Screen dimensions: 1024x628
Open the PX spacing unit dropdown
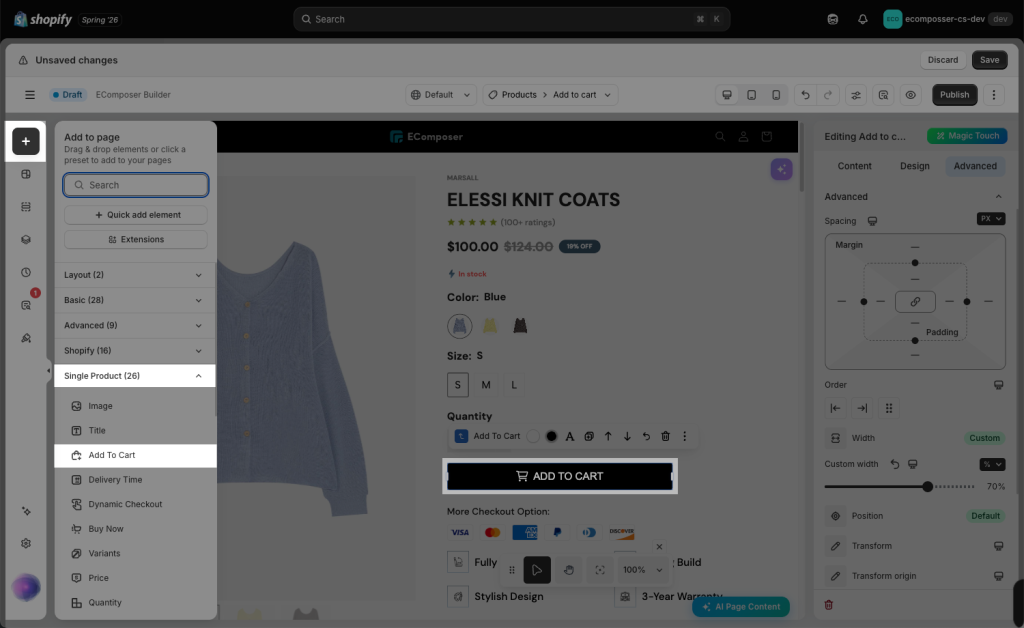click(991, 219)
